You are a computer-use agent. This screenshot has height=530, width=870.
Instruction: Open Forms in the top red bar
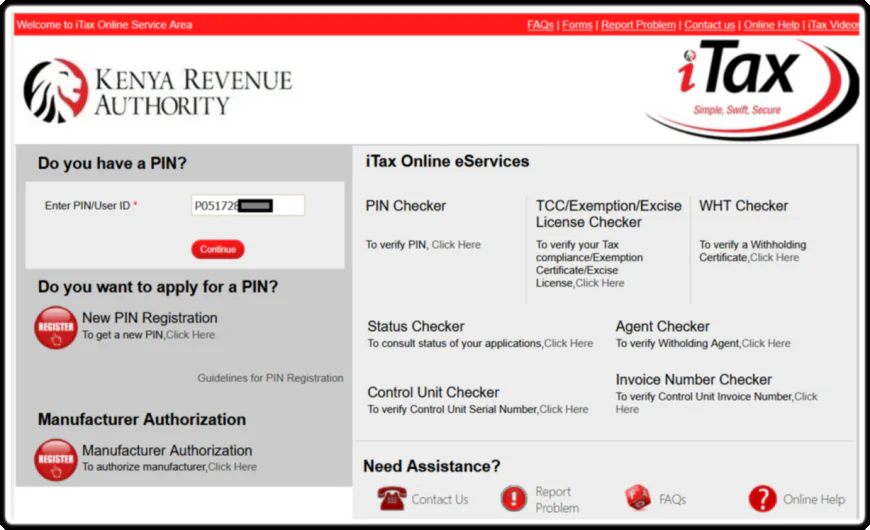click(577, 25)
